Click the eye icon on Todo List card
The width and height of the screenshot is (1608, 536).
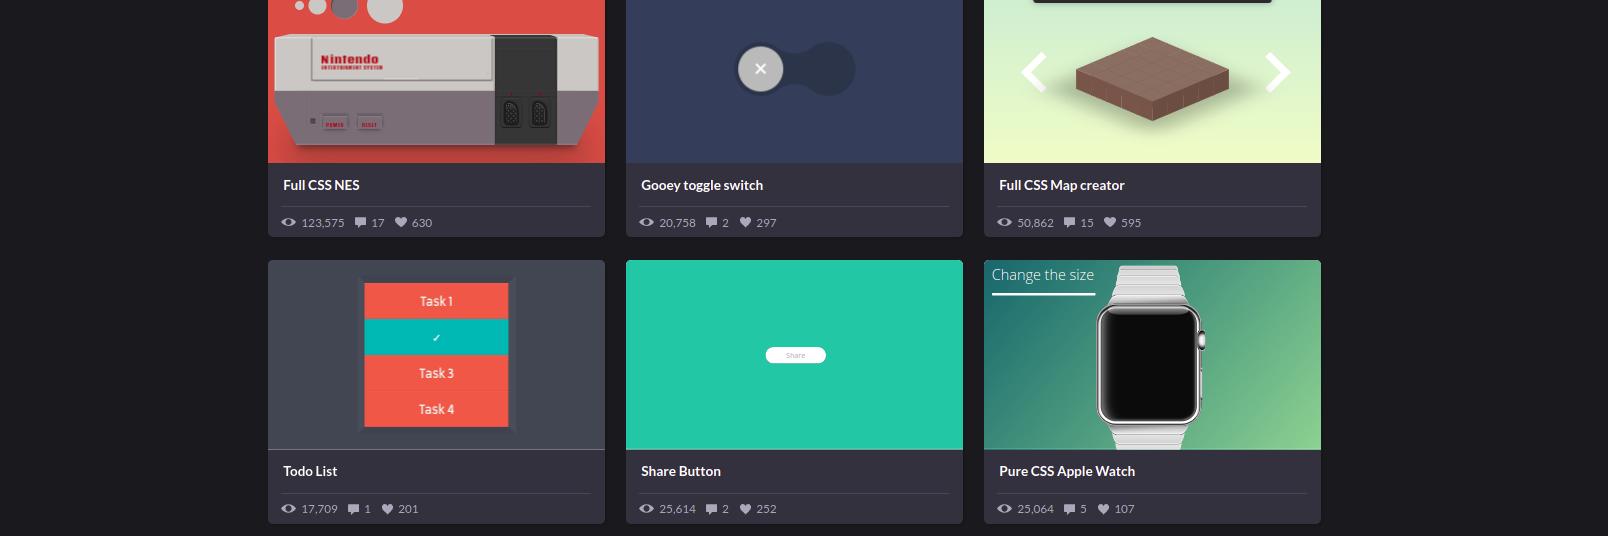(289, 508)
